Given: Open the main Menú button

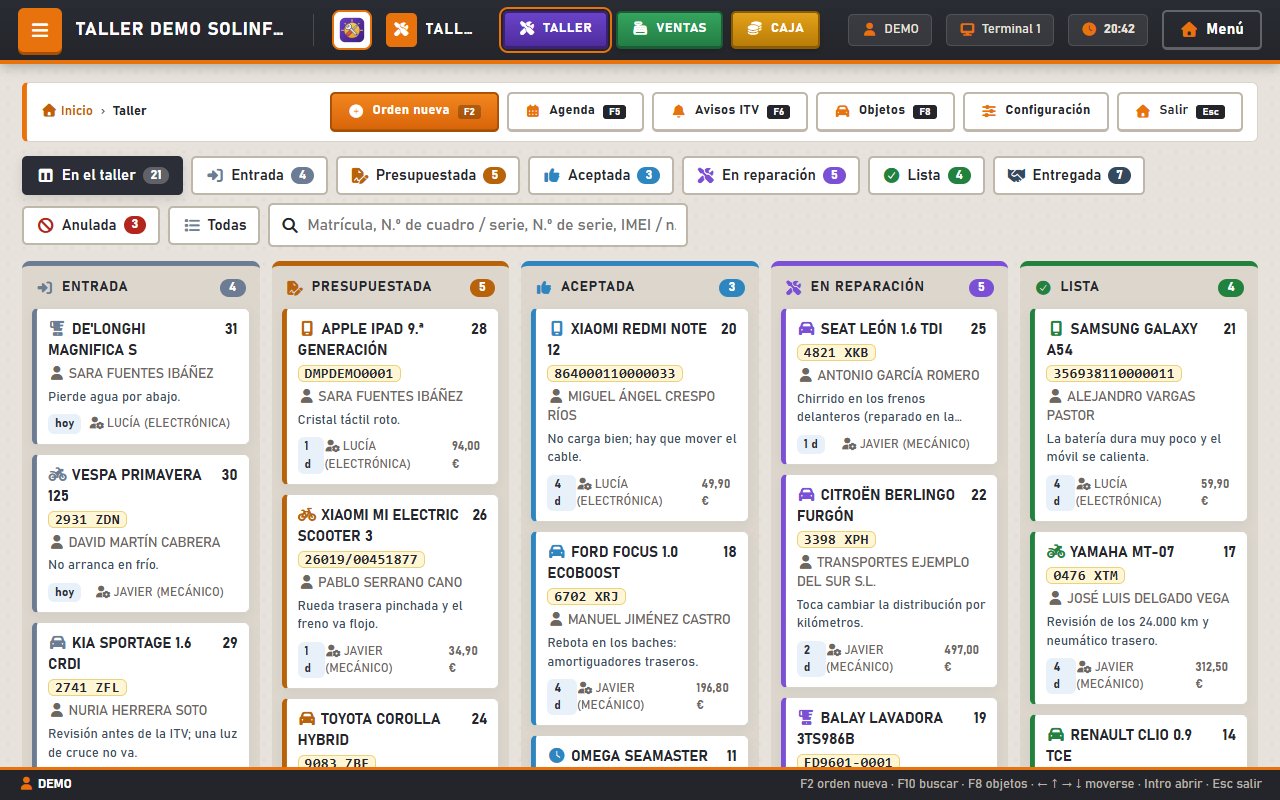Looking at the screenshot, I should tap(1212, 30).
